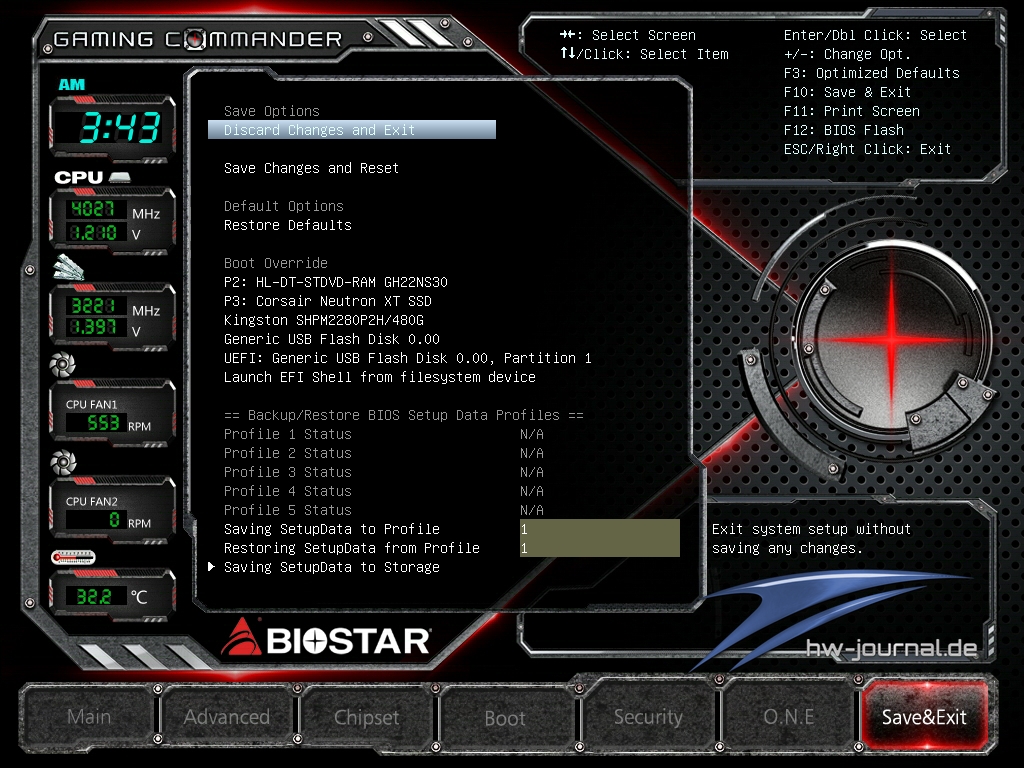Screen dimensions: 1024x768
Task: Click the Boot Override heading
Action: (x=276, y=263)
